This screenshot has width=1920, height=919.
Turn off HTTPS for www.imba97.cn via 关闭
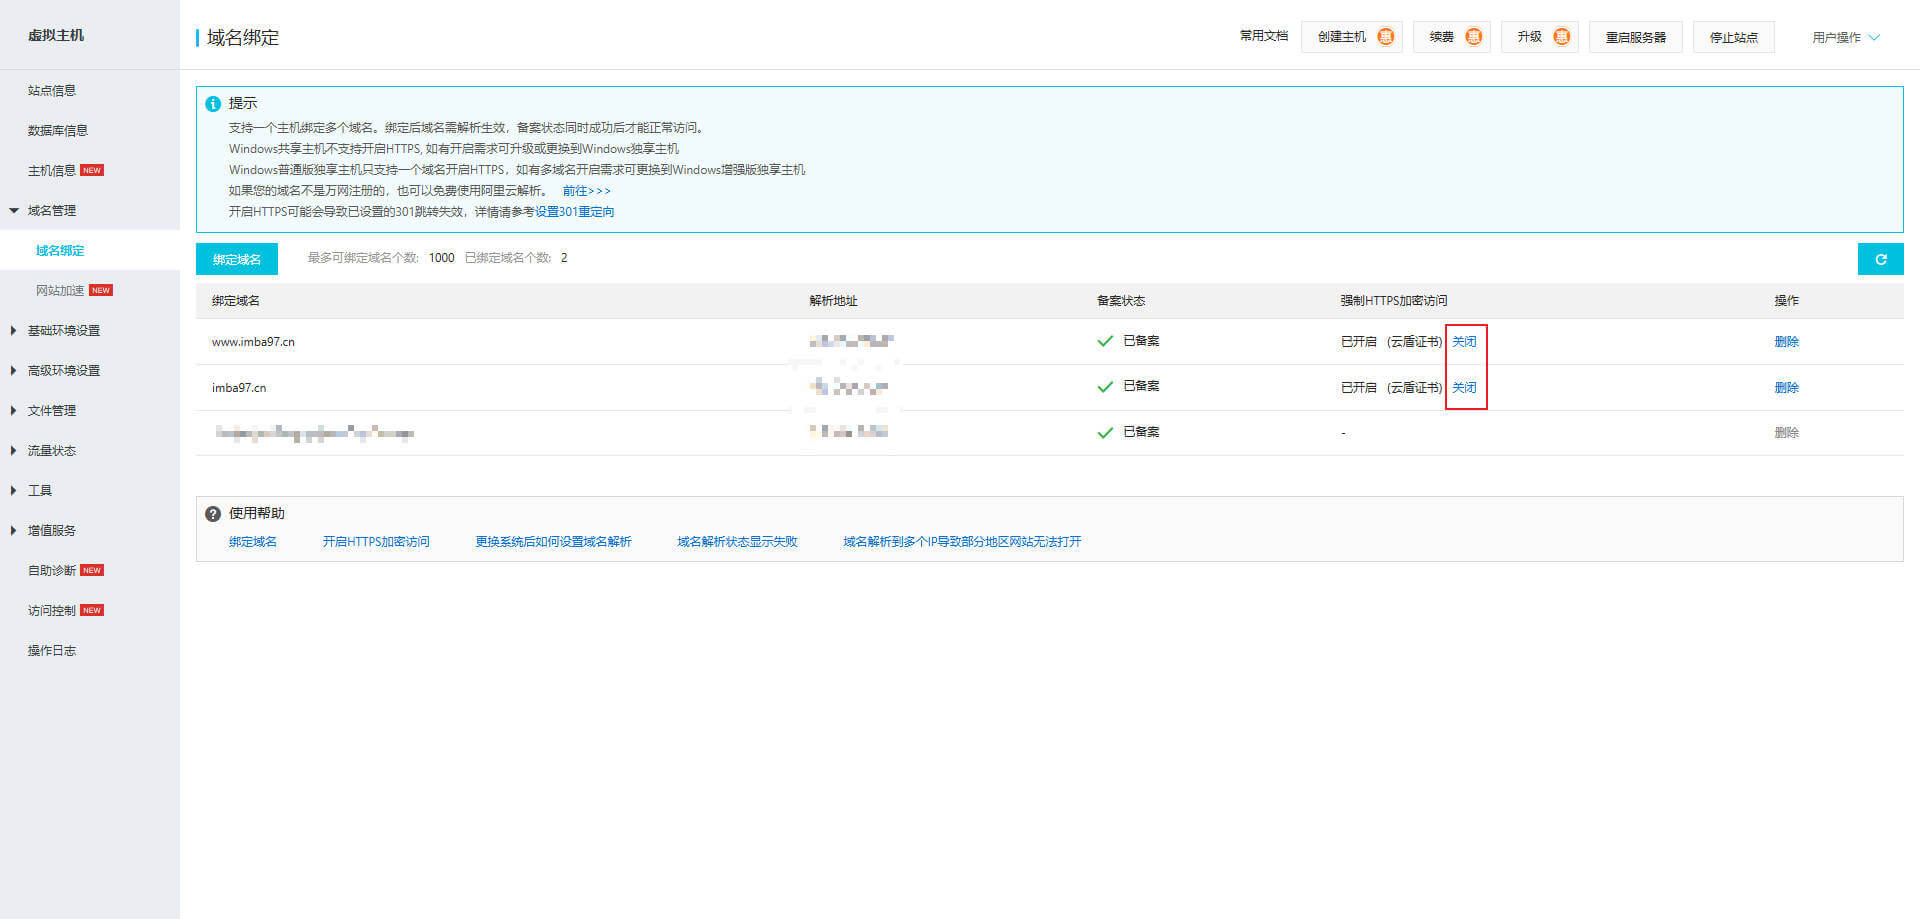pos(1464,342)
